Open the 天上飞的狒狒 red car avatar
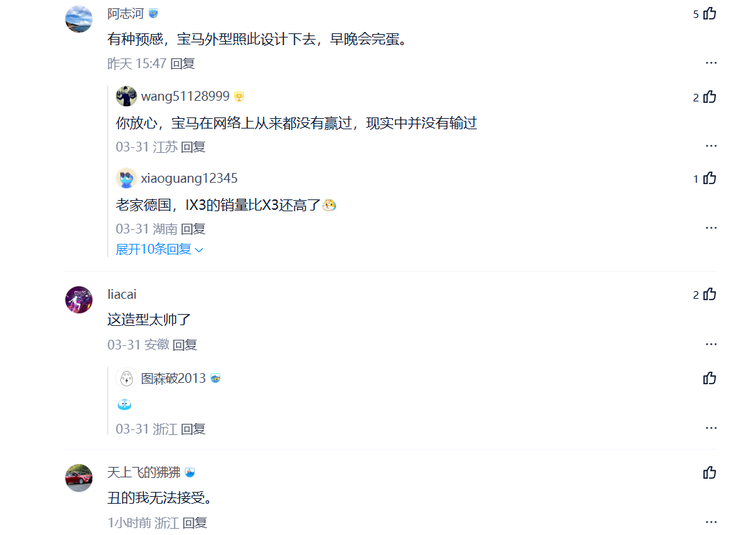This screenshot has width=750, height=535. tap(79, 478)
